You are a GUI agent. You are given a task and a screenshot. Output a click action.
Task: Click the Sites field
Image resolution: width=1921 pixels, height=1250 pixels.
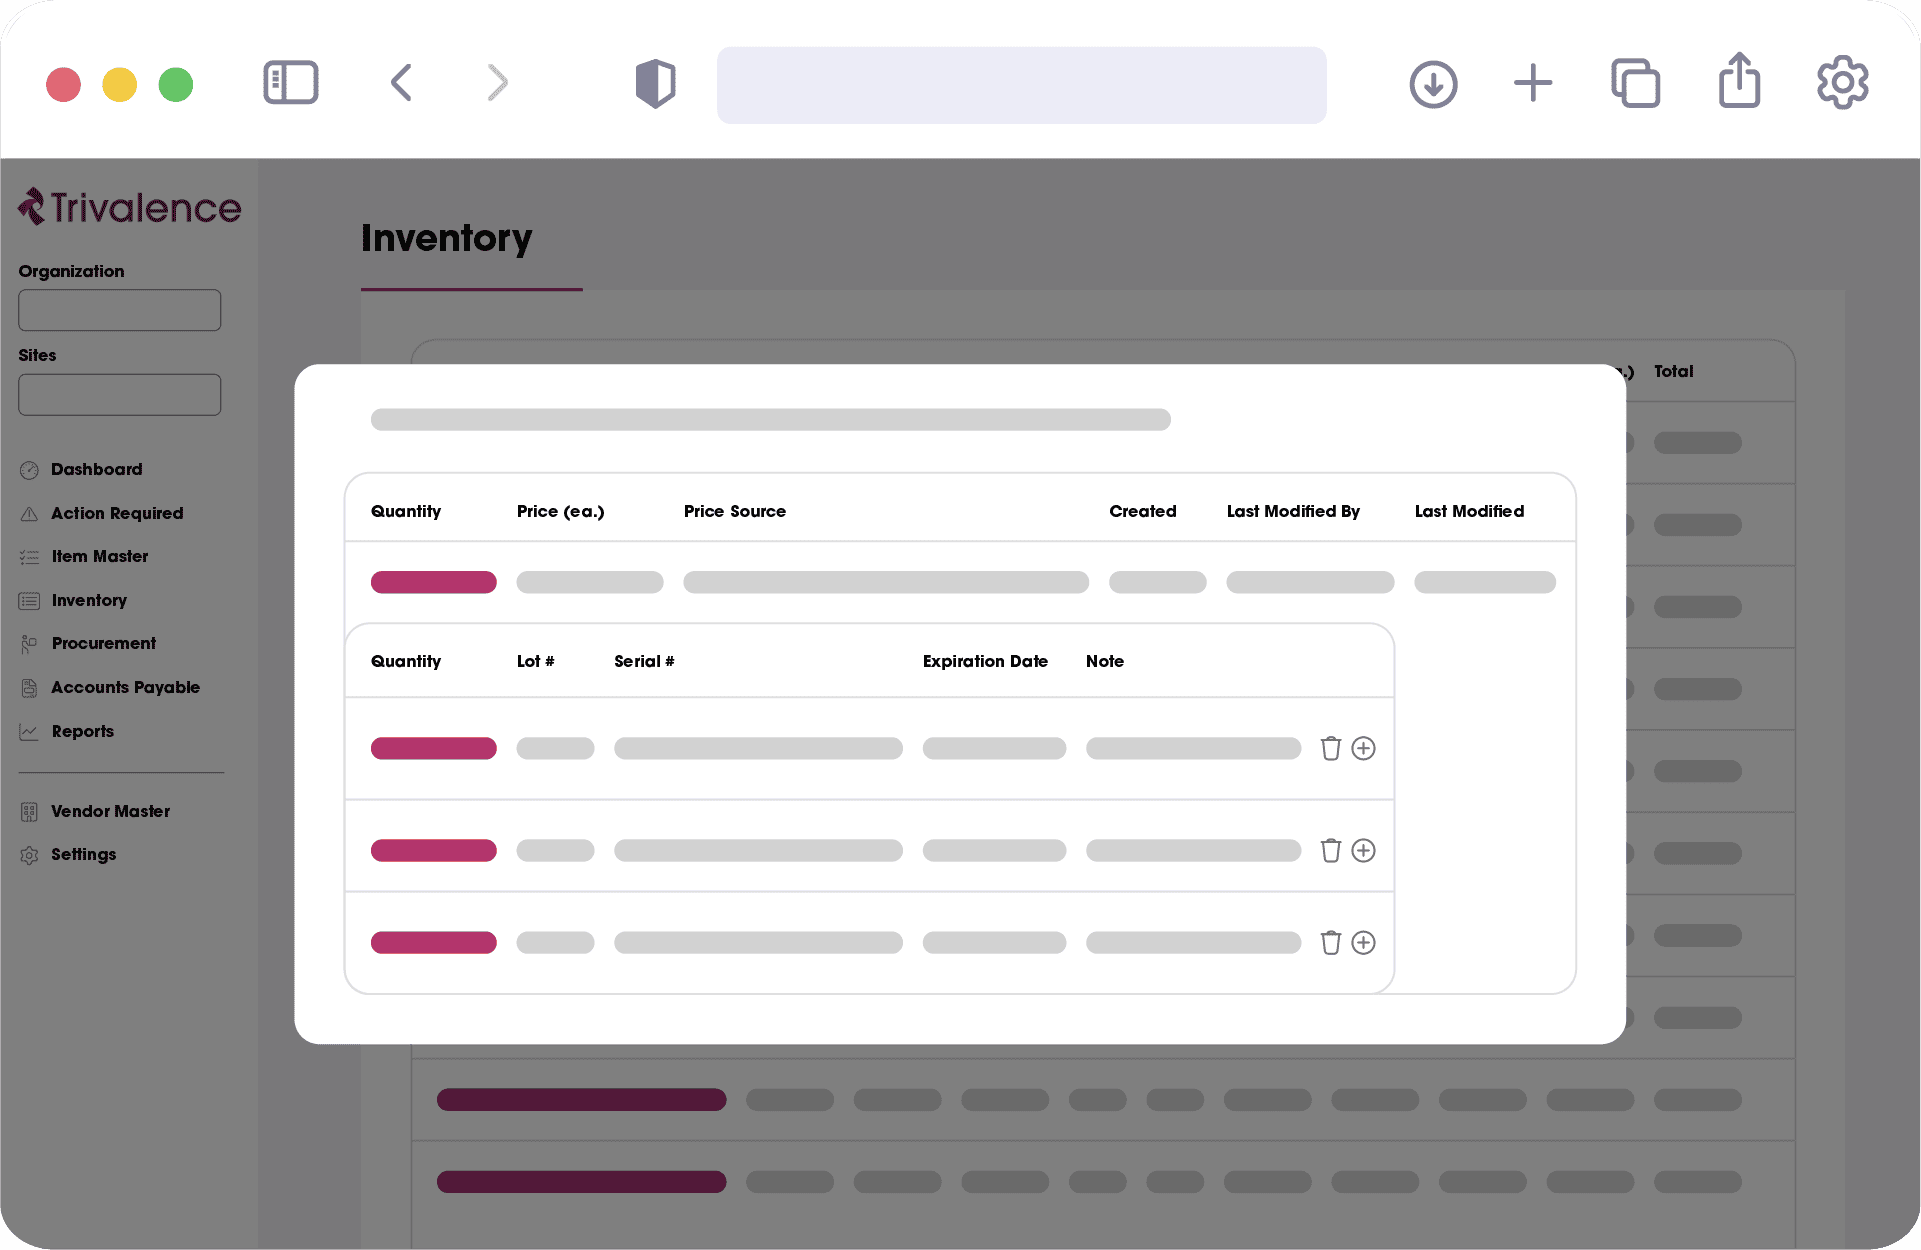point(119,394)
